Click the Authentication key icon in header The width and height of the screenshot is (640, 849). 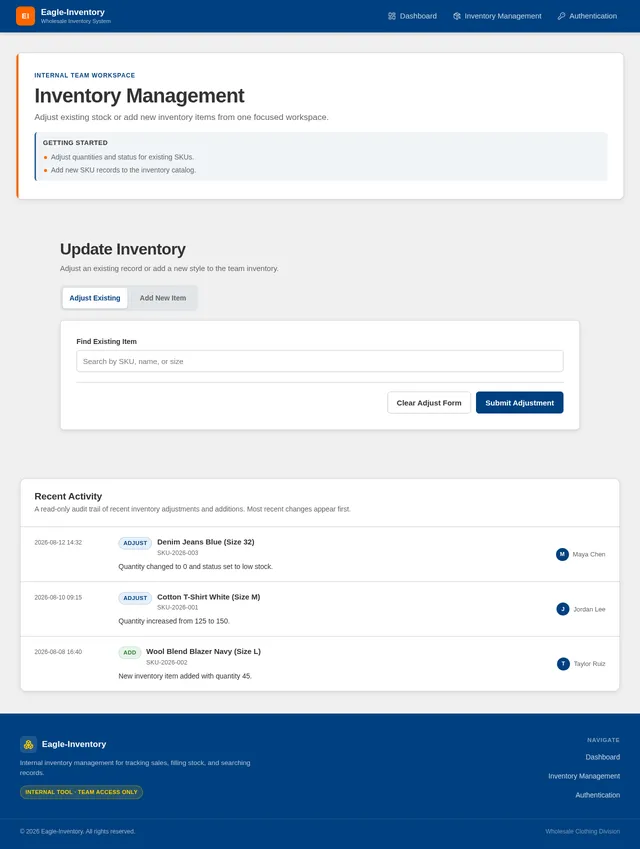click(x=561, y=16)
